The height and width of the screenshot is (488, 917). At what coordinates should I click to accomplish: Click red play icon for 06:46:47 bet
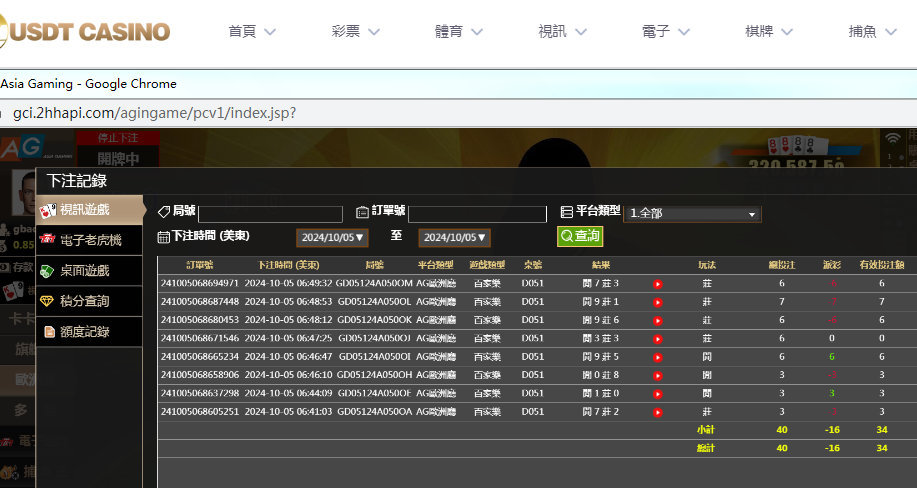(658, 357)
